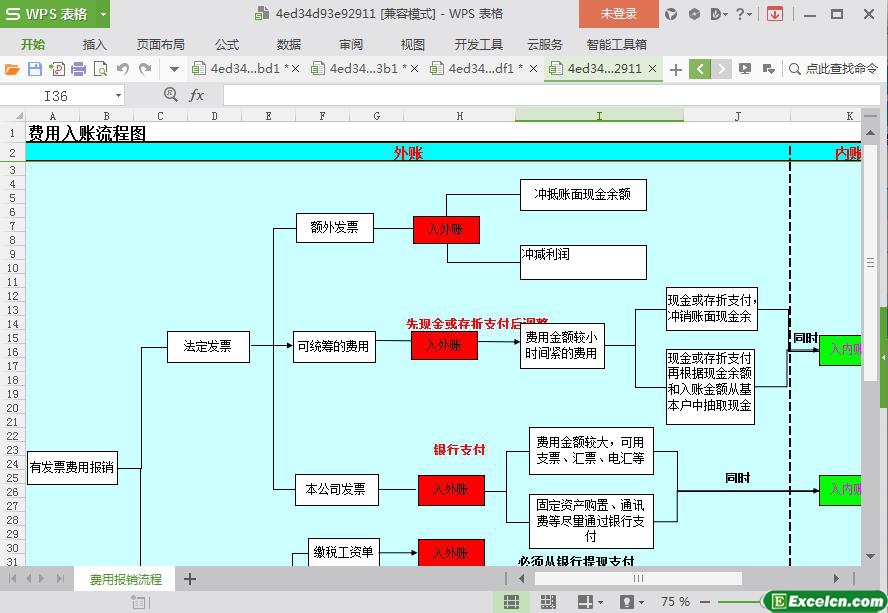Click the Redo arrow icon
This screenshot has height=613, width=888.
click(x=145, y=69)
